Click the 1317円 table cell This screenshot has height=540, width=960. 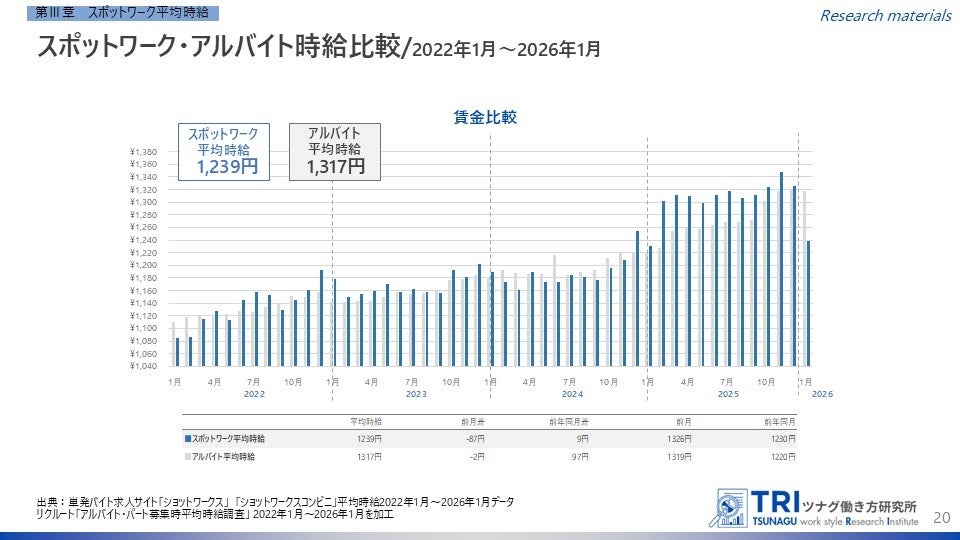(x=369, y=457)
